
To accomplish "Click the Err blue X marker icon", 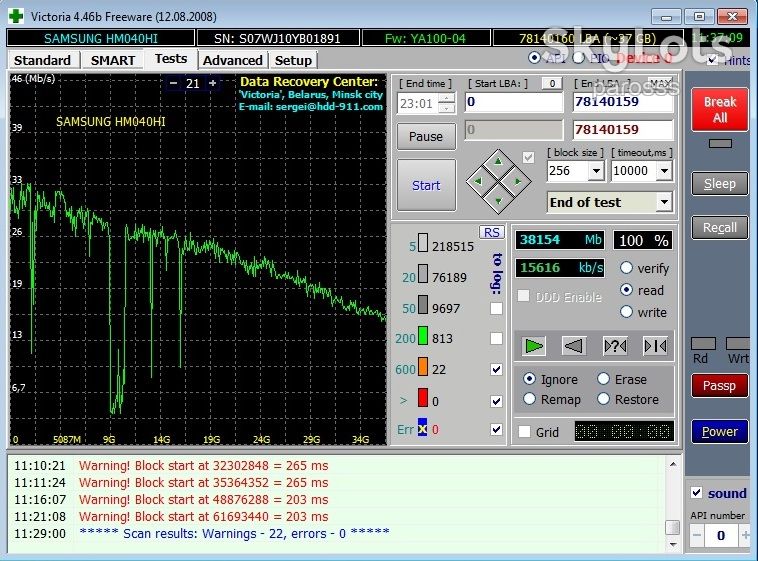I will 423,428.
